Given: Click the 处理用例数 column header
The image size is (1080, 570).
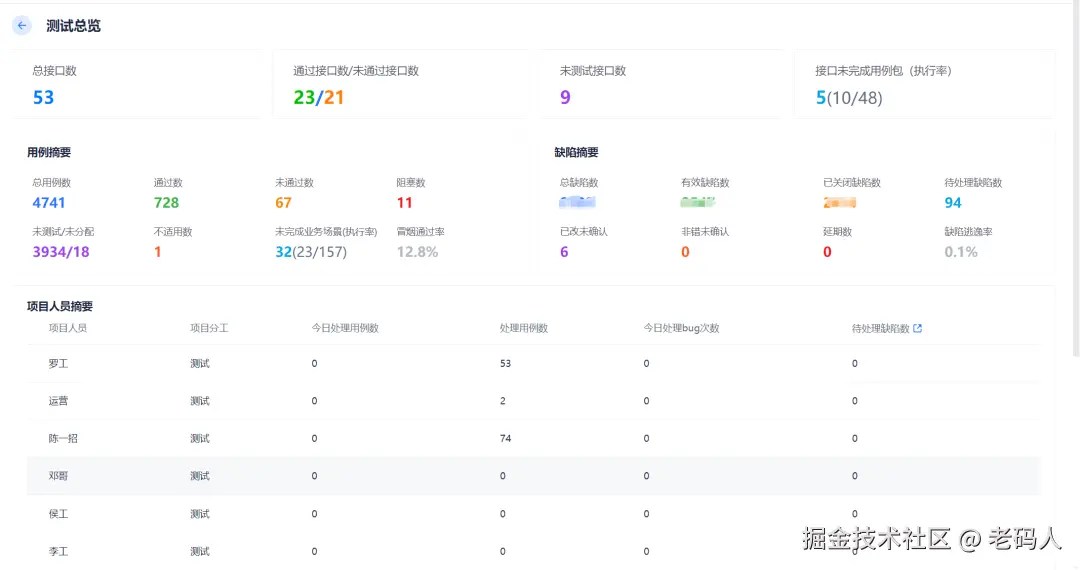Looking at the screenshot, I should 523,328.
